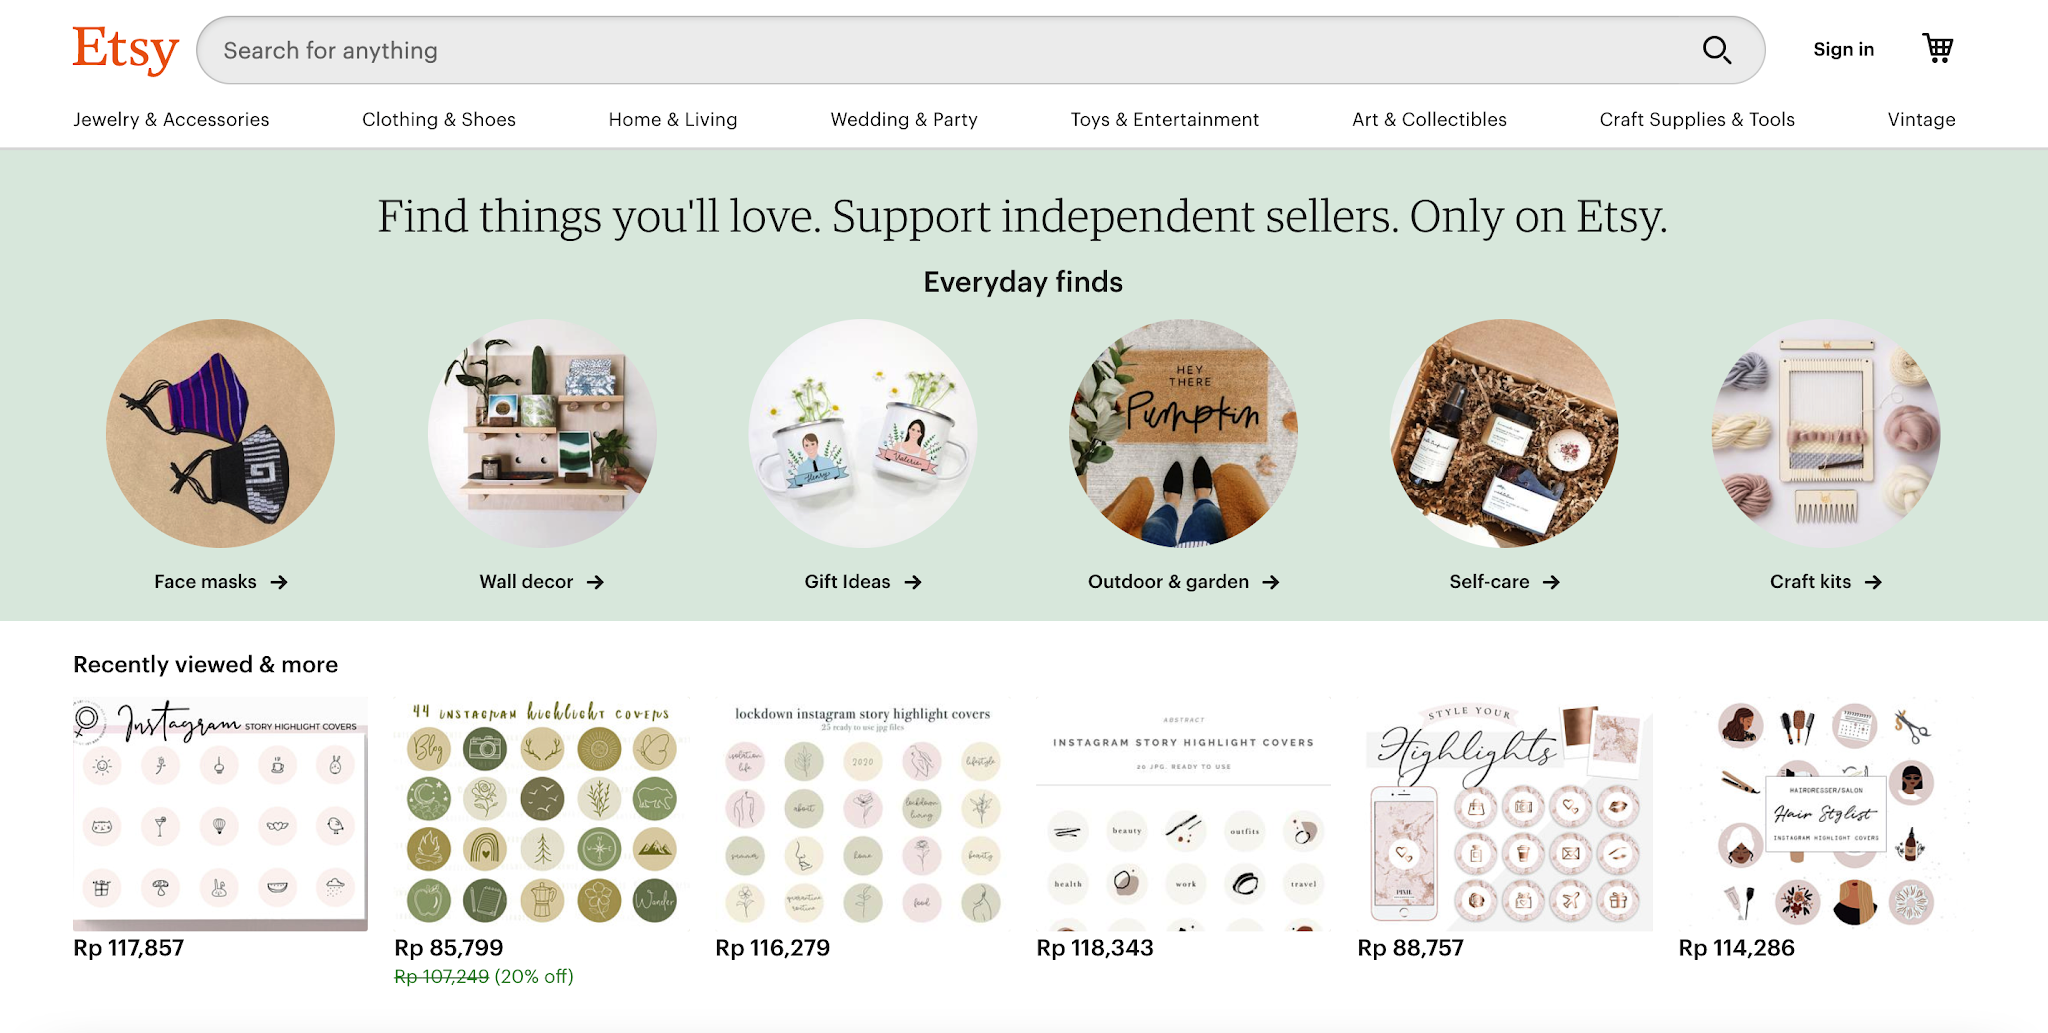The width and height of the screenshot is (2048, 1033).
Task: Click the arrow next to Craft kits
Action: tap(1877, 581)
